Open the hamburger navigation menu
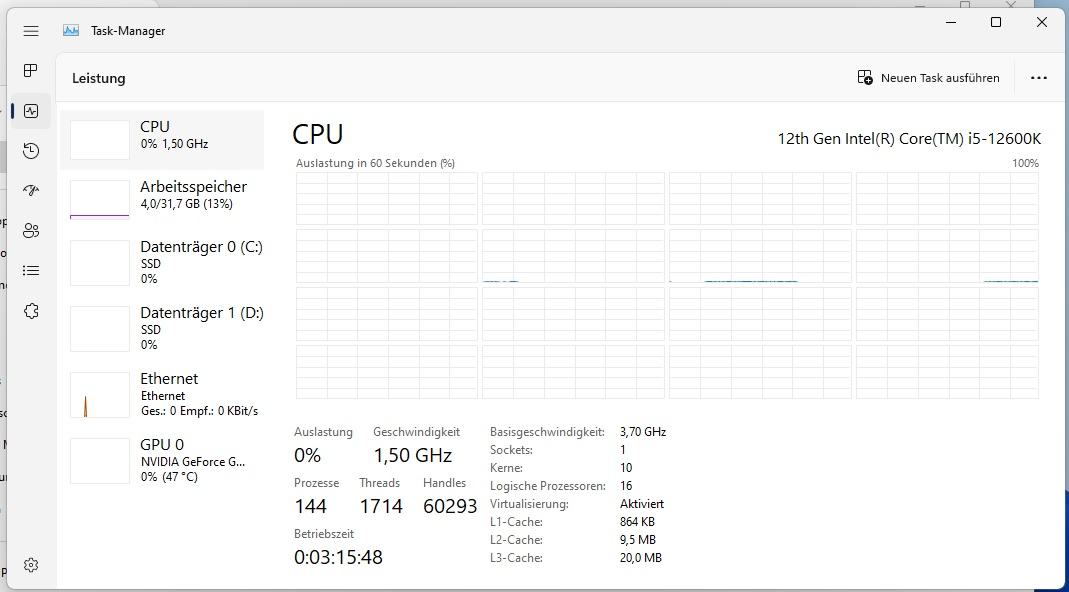Viewport: 1069px width, 592px height. (31, 31)
